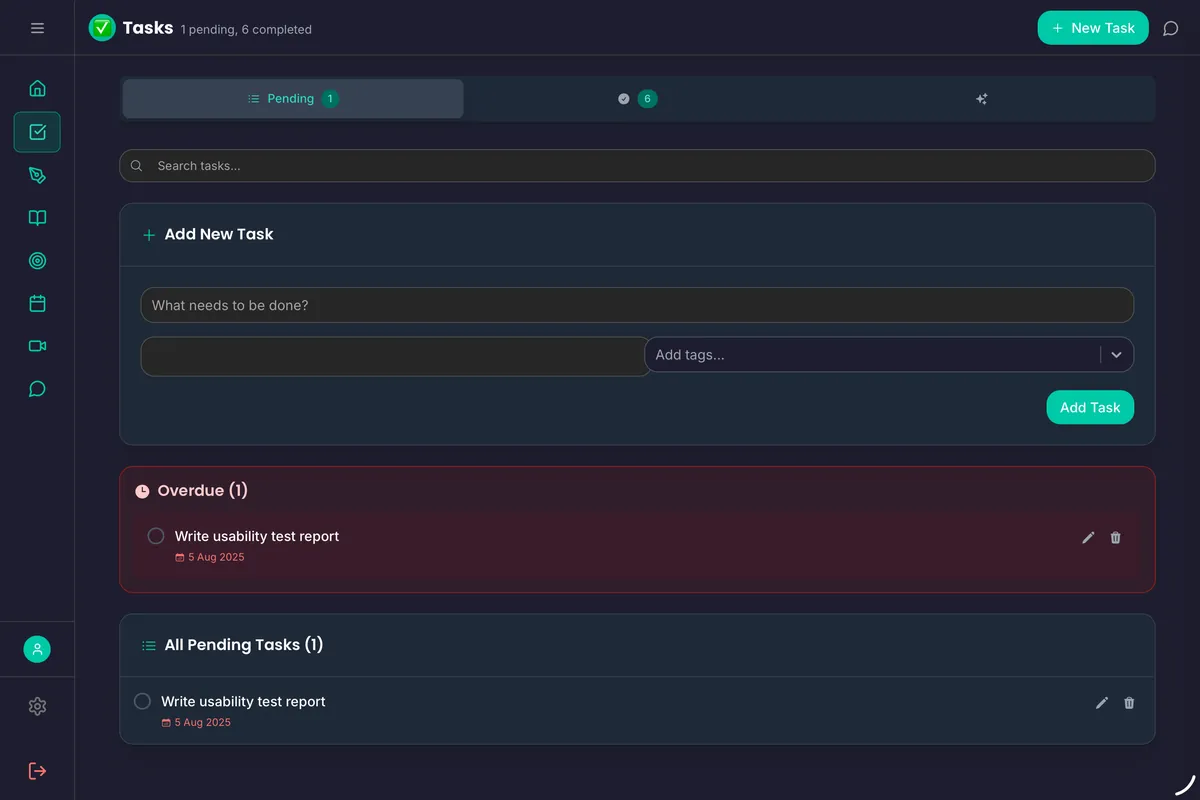Screen dimensions: 1200x800
Task: Open the hamburger menu
Action: (x=37, y=28)
